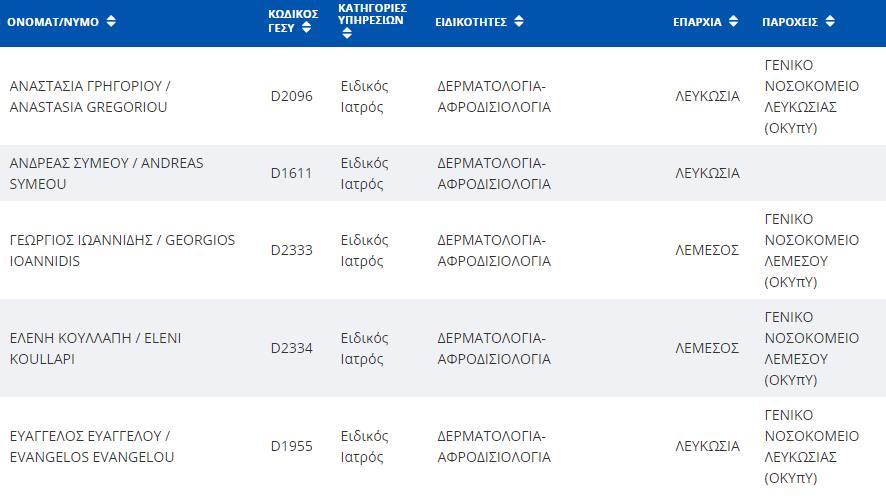Select the ΓΕΩΡΓΙΟΣ ΙΩΑΝΝΙΔΗΣ row name
Viewport: 886px width, 498px height.
(122, 250)
